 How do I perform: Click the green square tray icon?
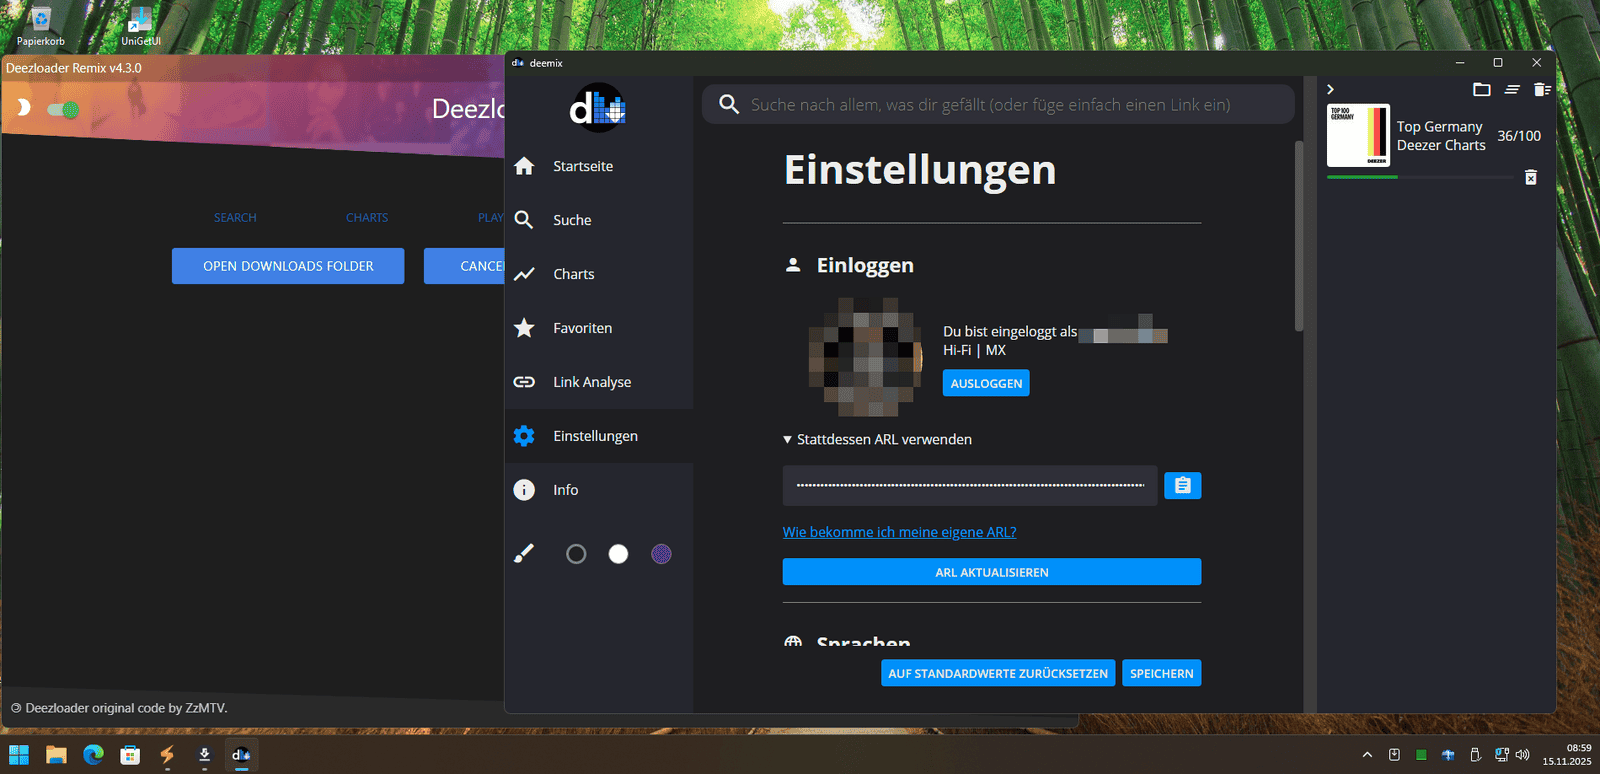(1421, 755)
